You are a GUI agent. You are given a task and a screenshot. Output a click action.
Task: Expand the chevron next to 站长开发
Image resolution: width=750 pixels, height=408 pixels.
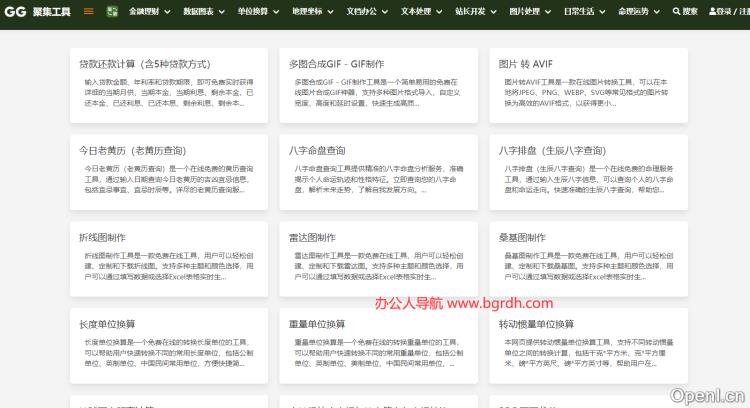pyautogui.click(x=494, y=11)
